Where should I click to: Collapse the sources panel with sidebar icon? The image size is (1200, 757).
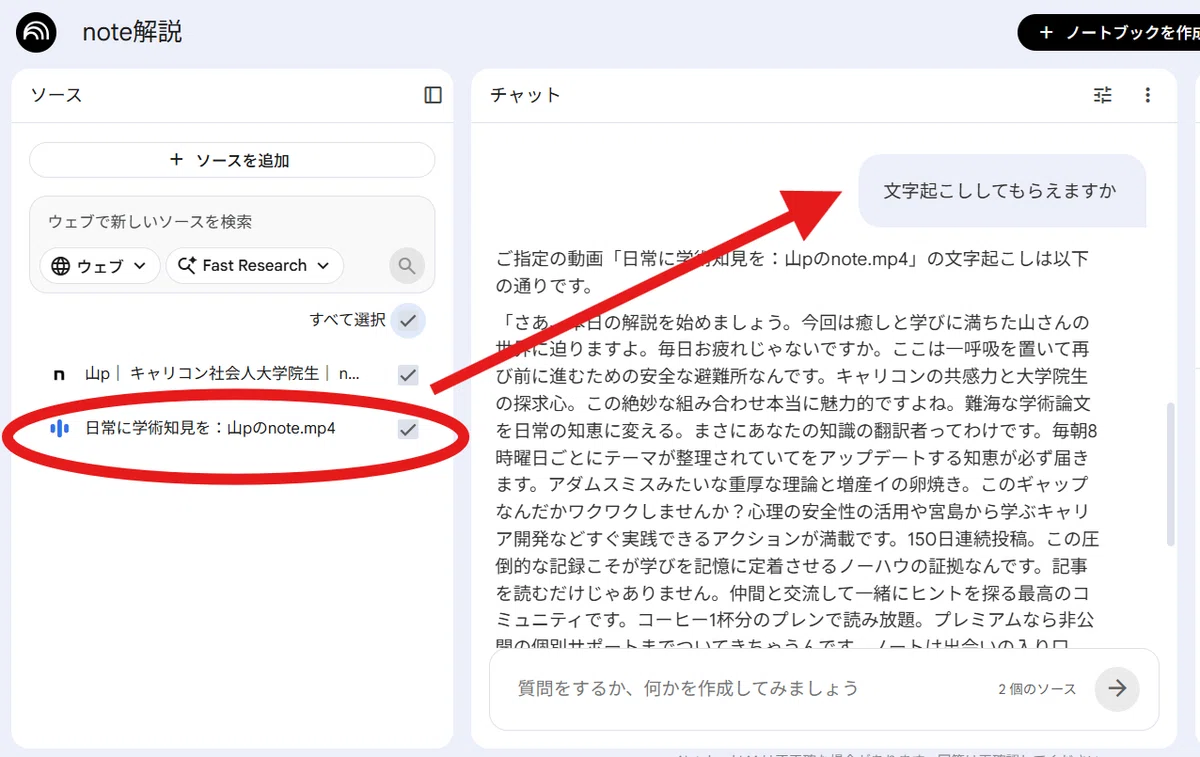coord(433,95)
